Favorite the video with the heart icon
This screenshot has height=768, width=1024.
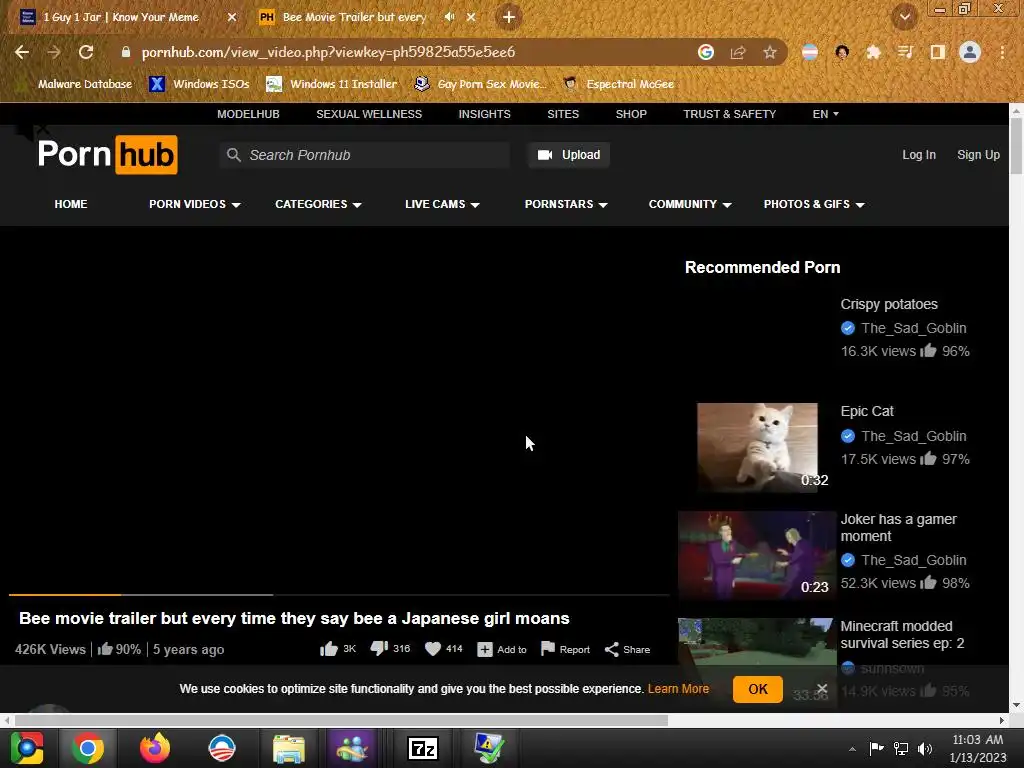(x=433, y=649)
